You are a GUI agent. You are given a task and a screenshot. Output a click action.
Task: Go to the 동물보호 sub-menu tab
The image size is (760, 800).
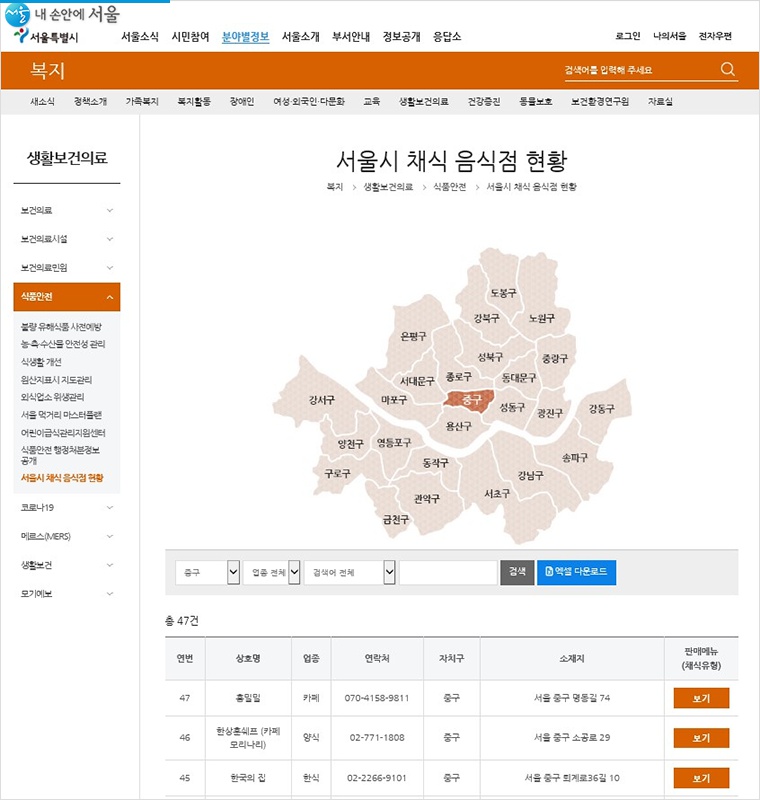pyautogui.click(x=536, y=102)
